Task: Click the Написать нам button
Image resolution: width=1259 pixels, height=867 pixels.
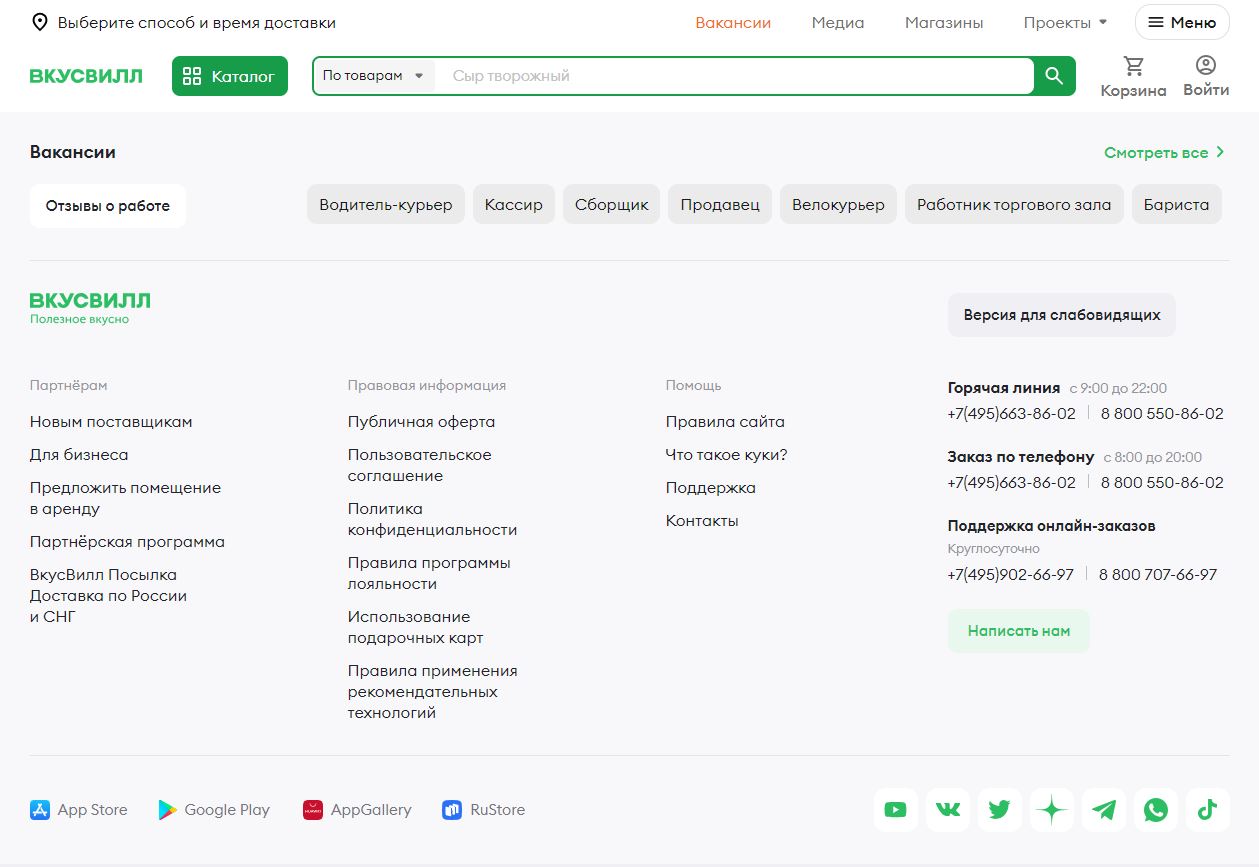Action: (1018, 631)
